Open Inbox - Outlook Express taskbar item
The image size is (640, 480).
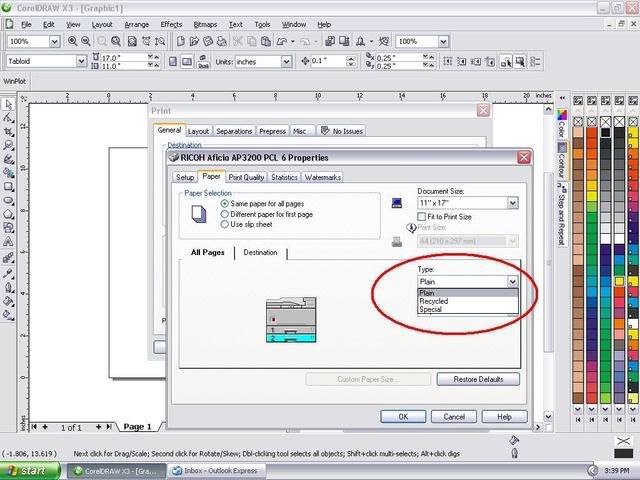[x=216, y=471]
